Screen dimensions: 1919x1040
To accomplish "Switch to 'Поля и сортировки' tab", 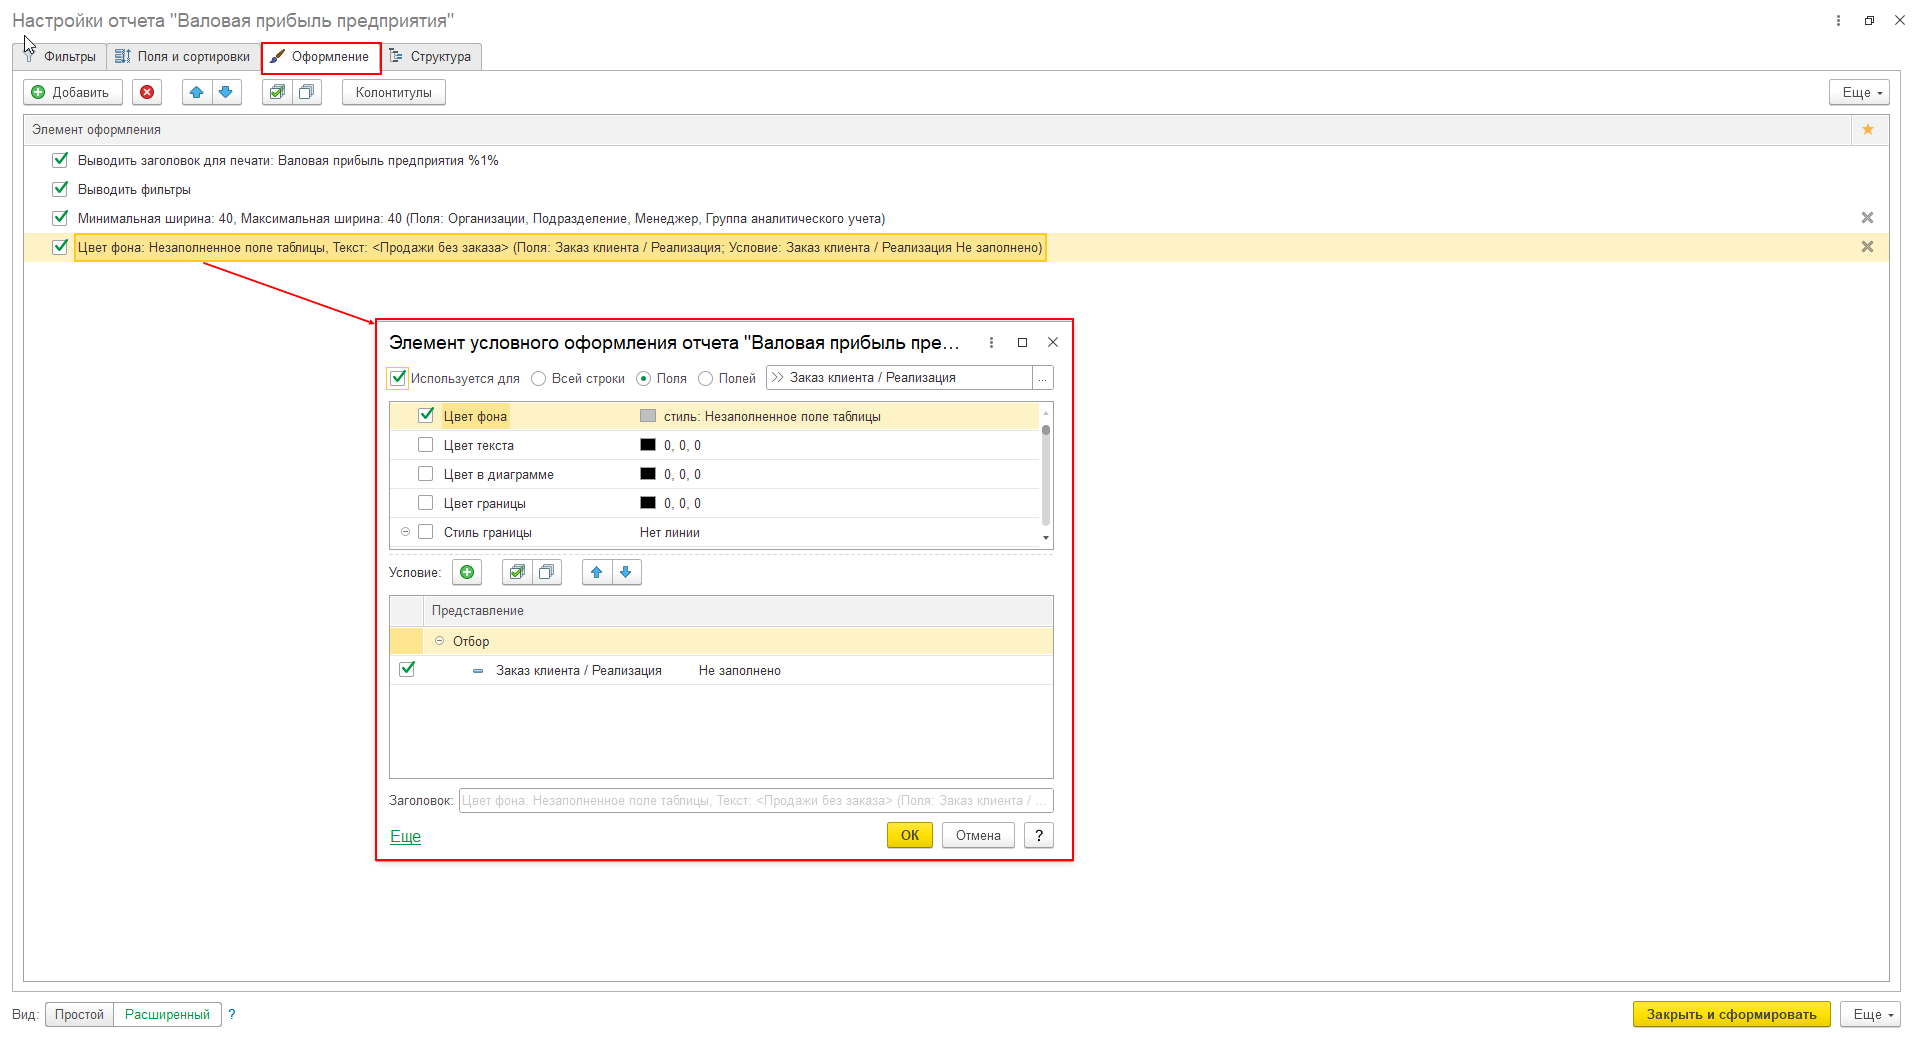I will click(183, 57).
